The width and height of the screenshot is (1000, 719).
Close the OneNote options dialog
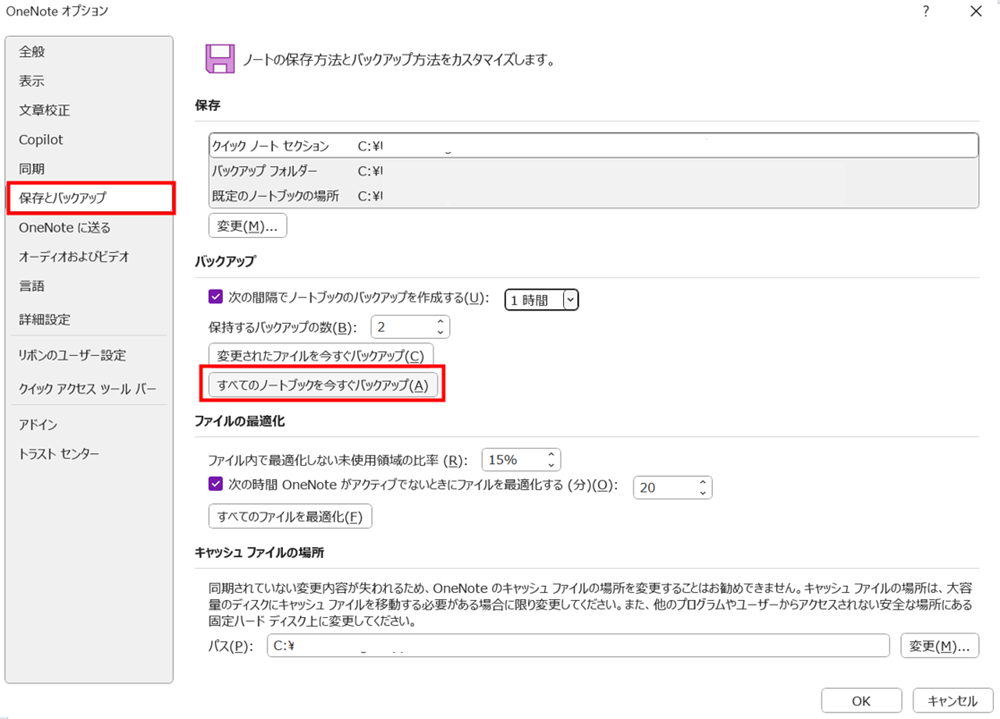coord(976,11)
